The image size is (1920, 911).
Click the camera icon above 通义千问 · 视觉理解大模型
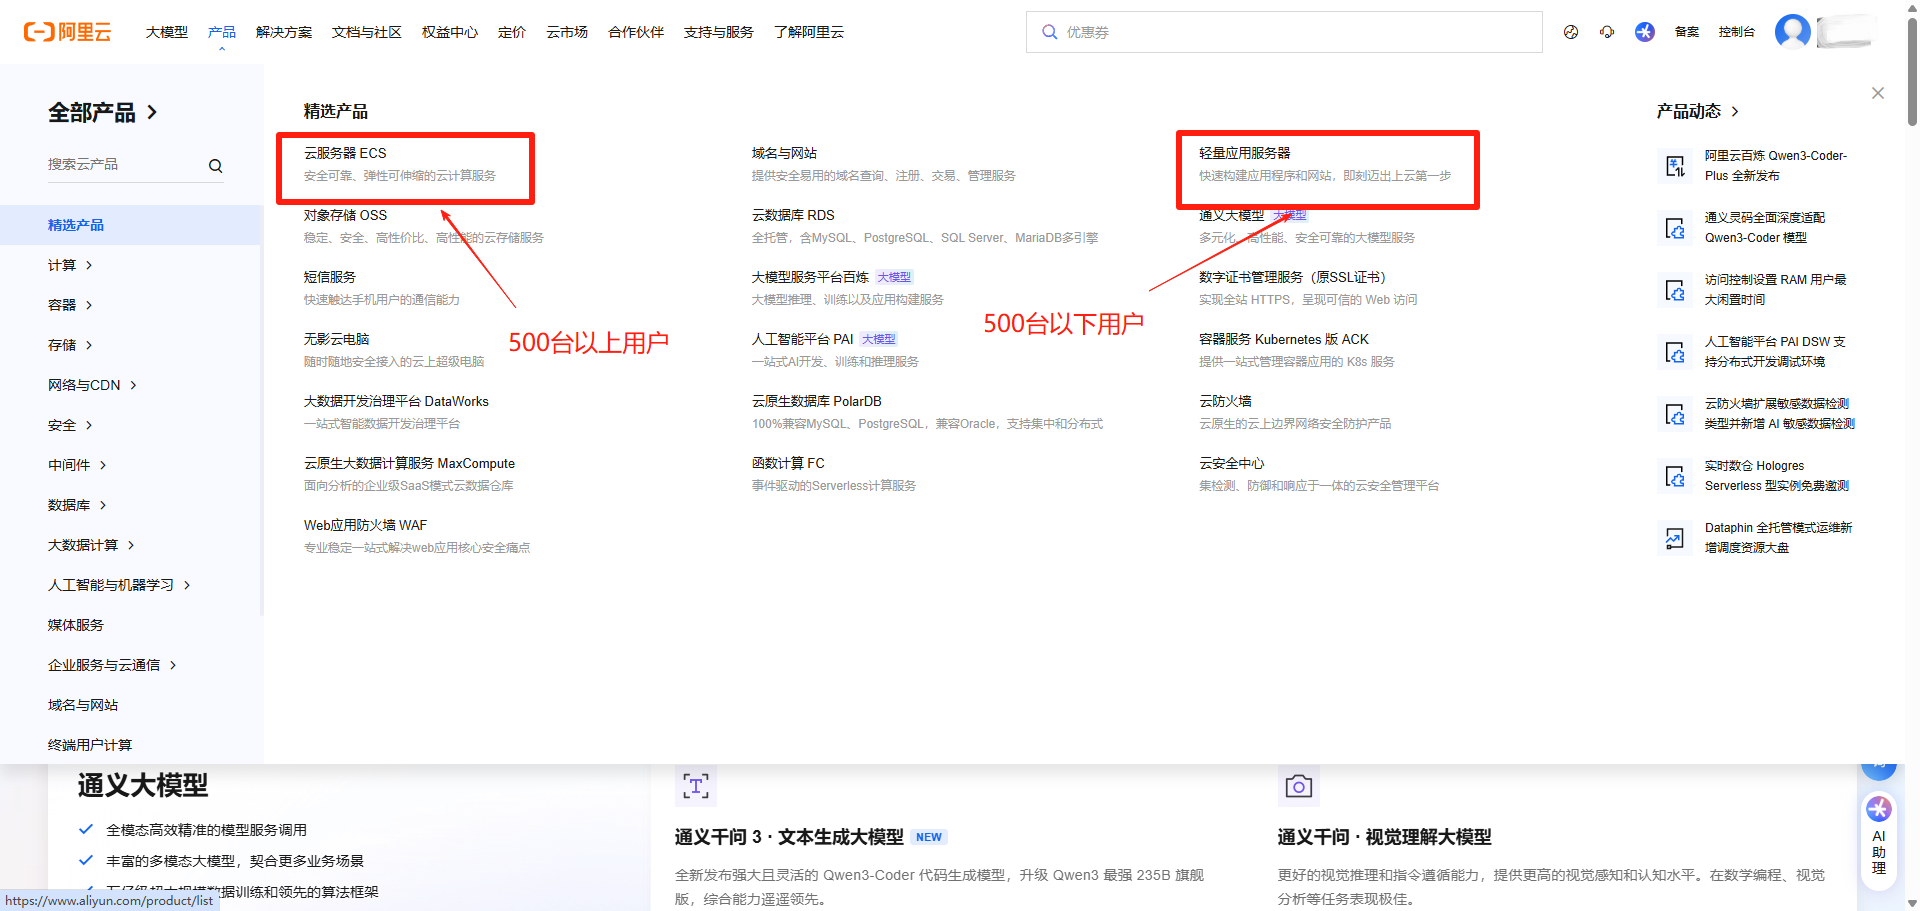[x=1299, y=786]
